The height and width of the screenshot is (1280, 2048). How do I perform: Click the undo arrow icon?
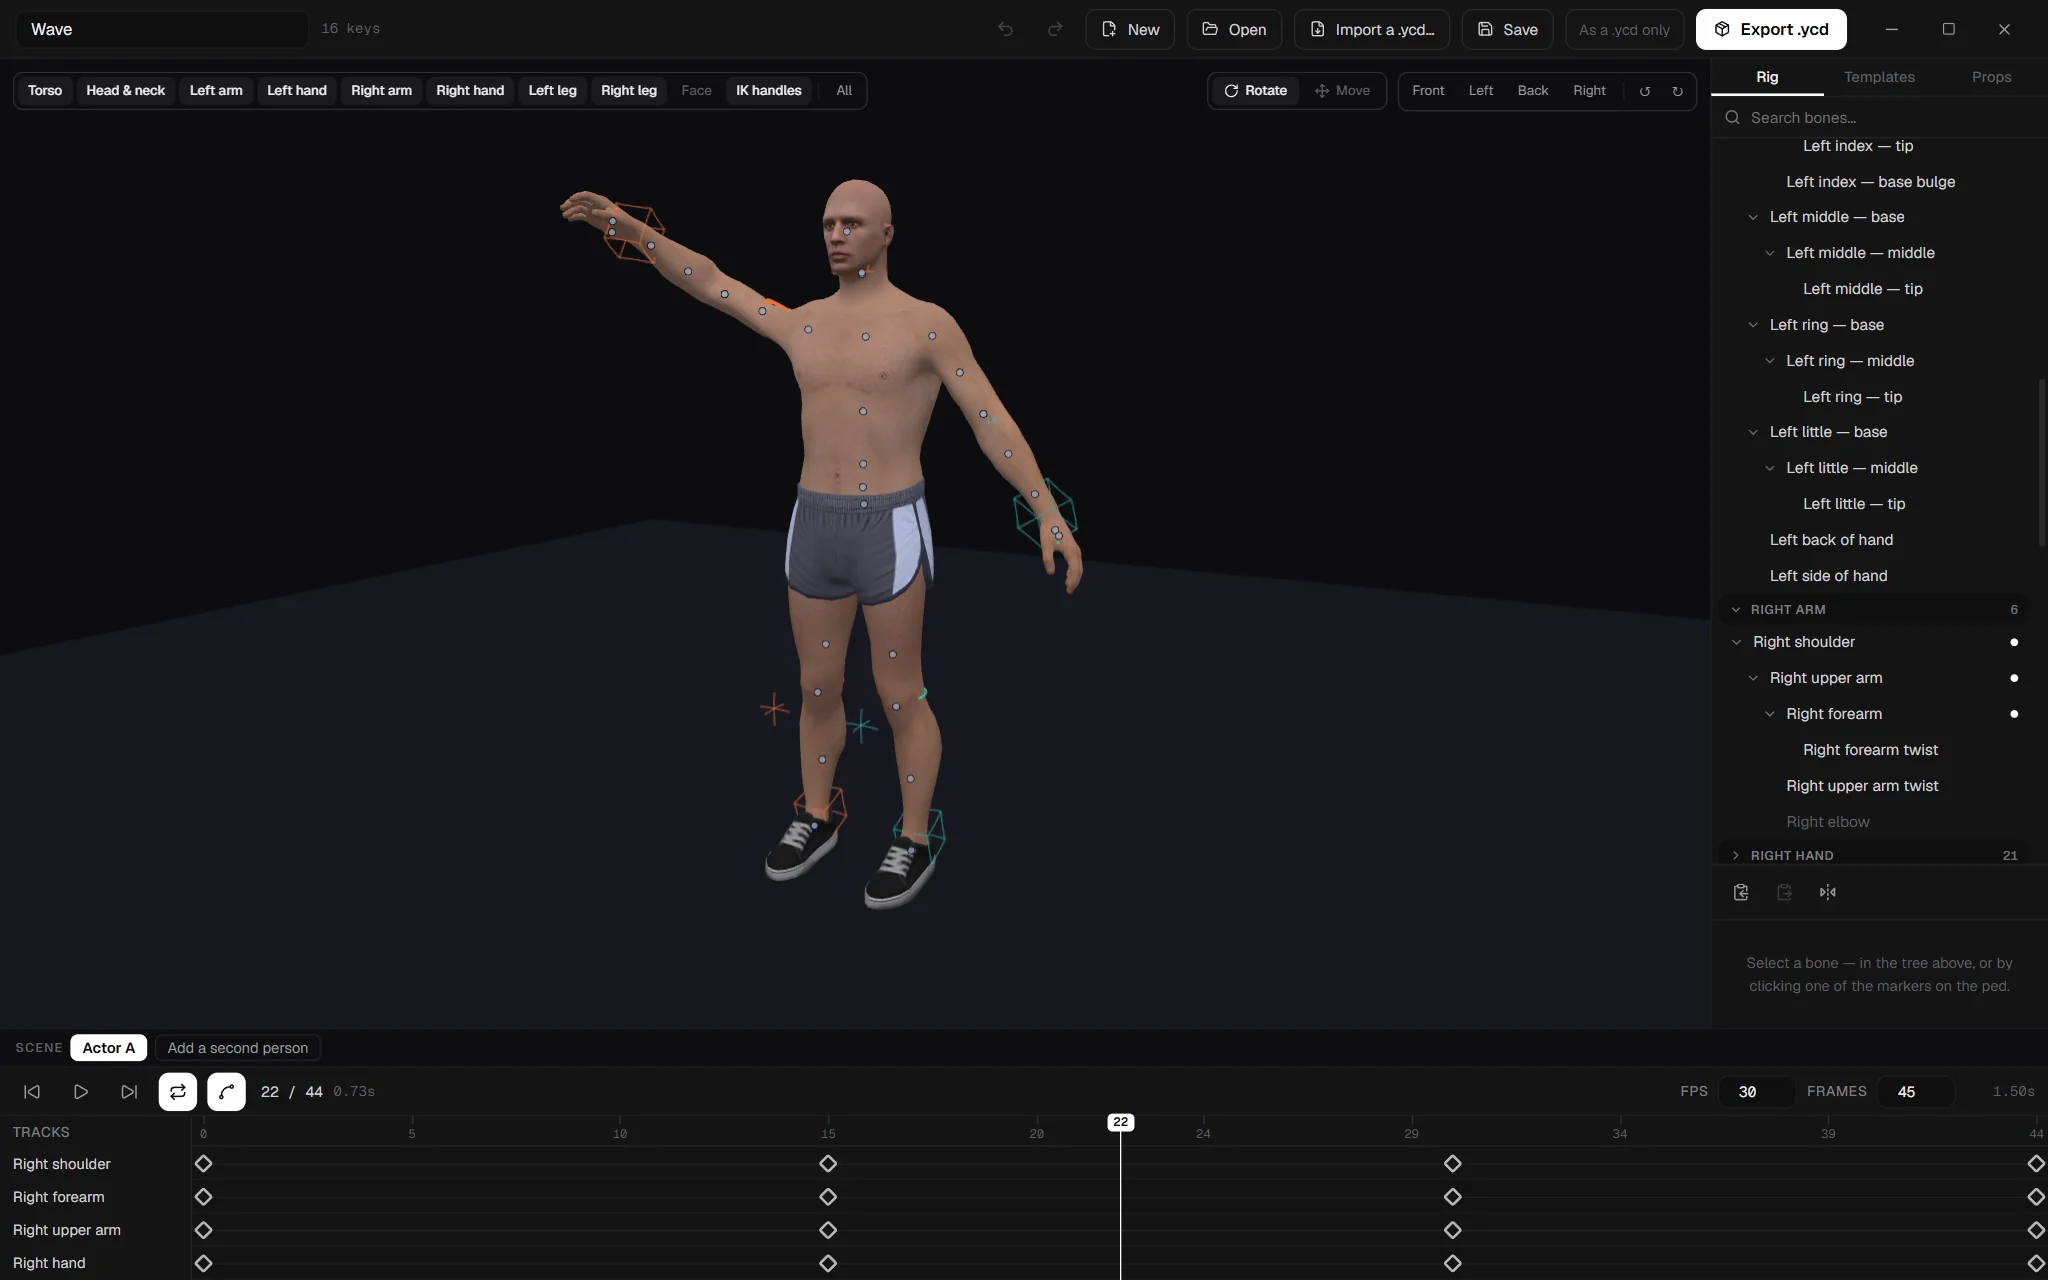pyautogui.click(x=1005, y=29)
